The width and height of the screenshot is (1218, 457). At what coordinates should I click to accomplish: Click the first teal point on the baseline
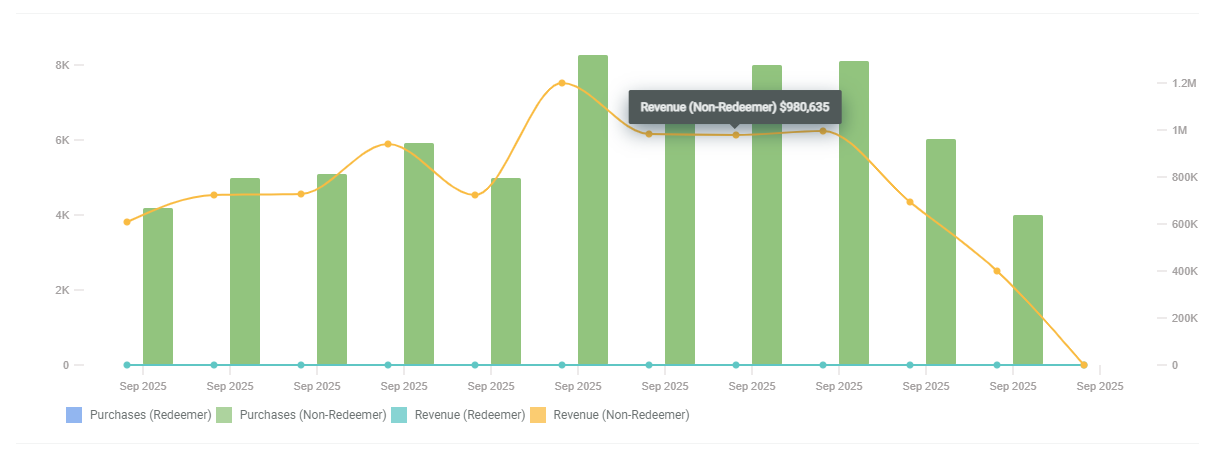click(x=127, y=365)
